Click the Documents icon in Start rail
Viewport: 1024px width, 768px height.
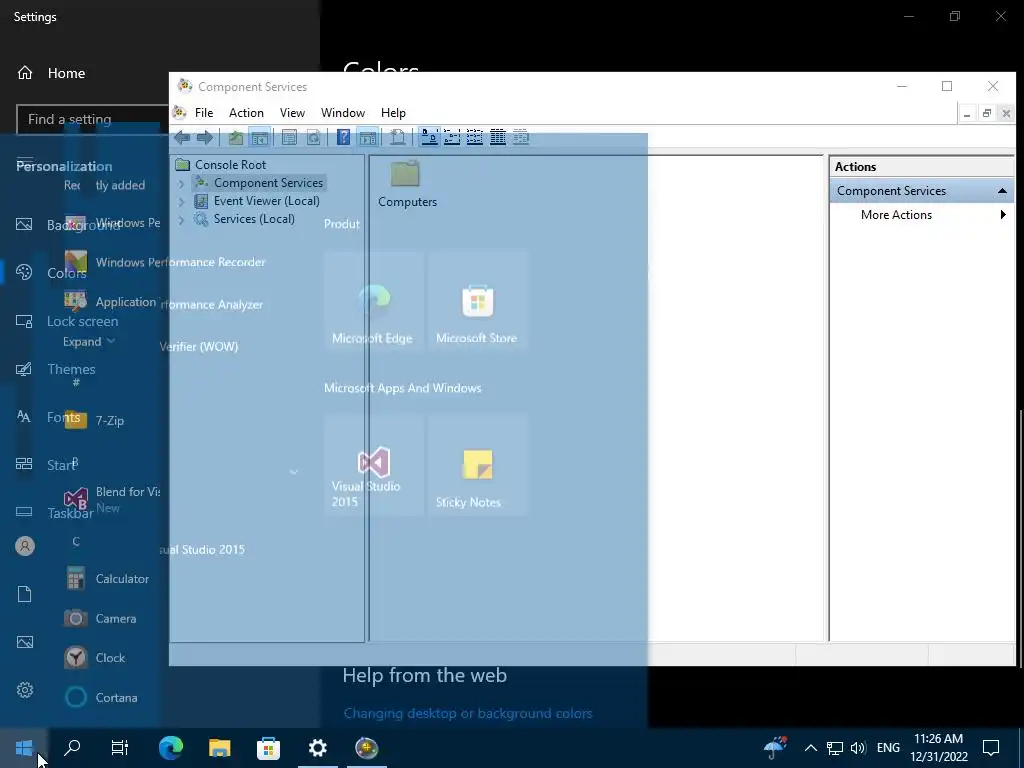pos(25,594)
